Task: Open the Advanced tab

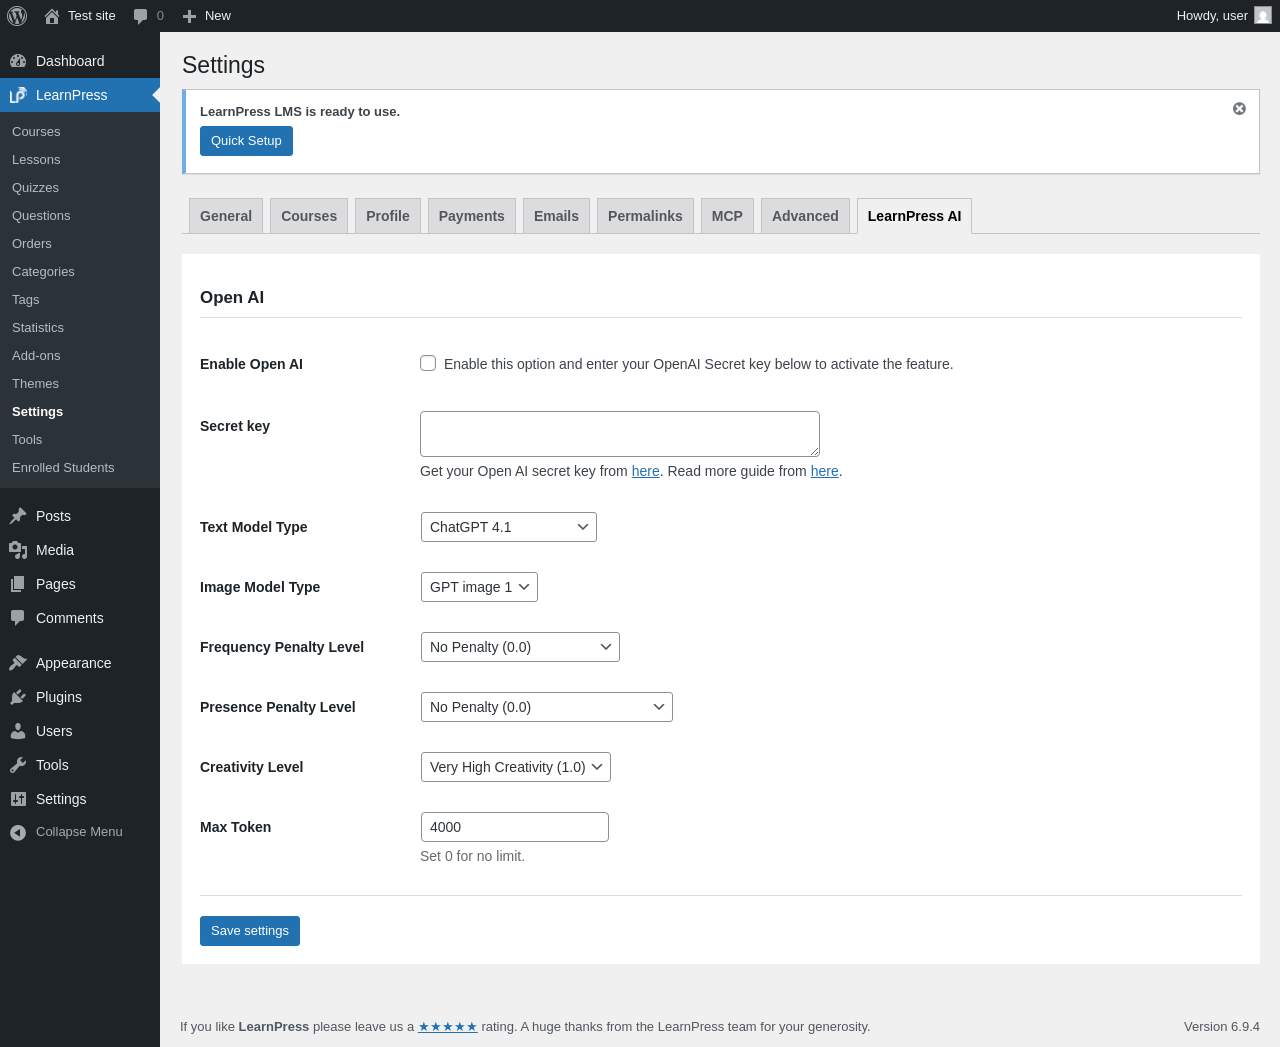Action: click(x=805, y=216)
